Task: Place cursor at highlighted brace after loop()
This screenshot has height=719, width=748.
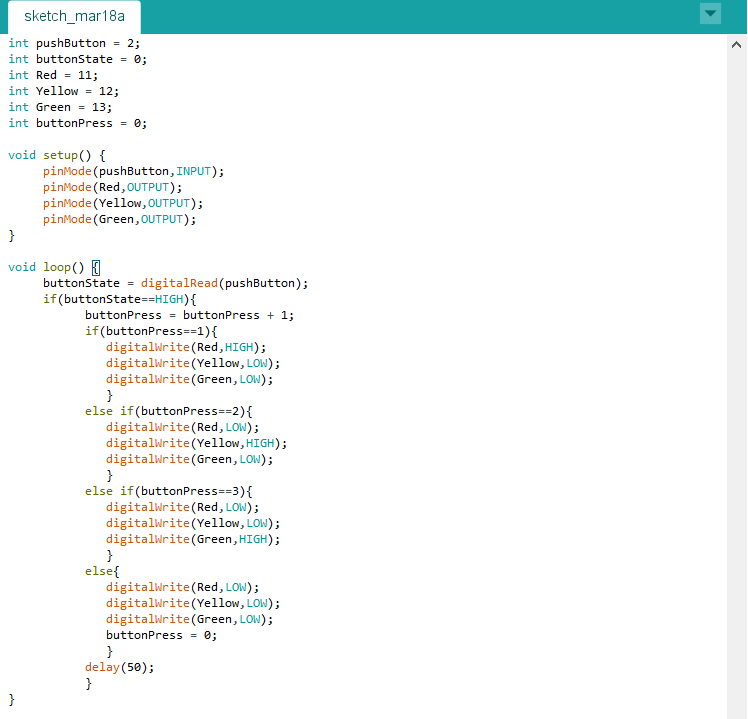Action: click(96, 267)
